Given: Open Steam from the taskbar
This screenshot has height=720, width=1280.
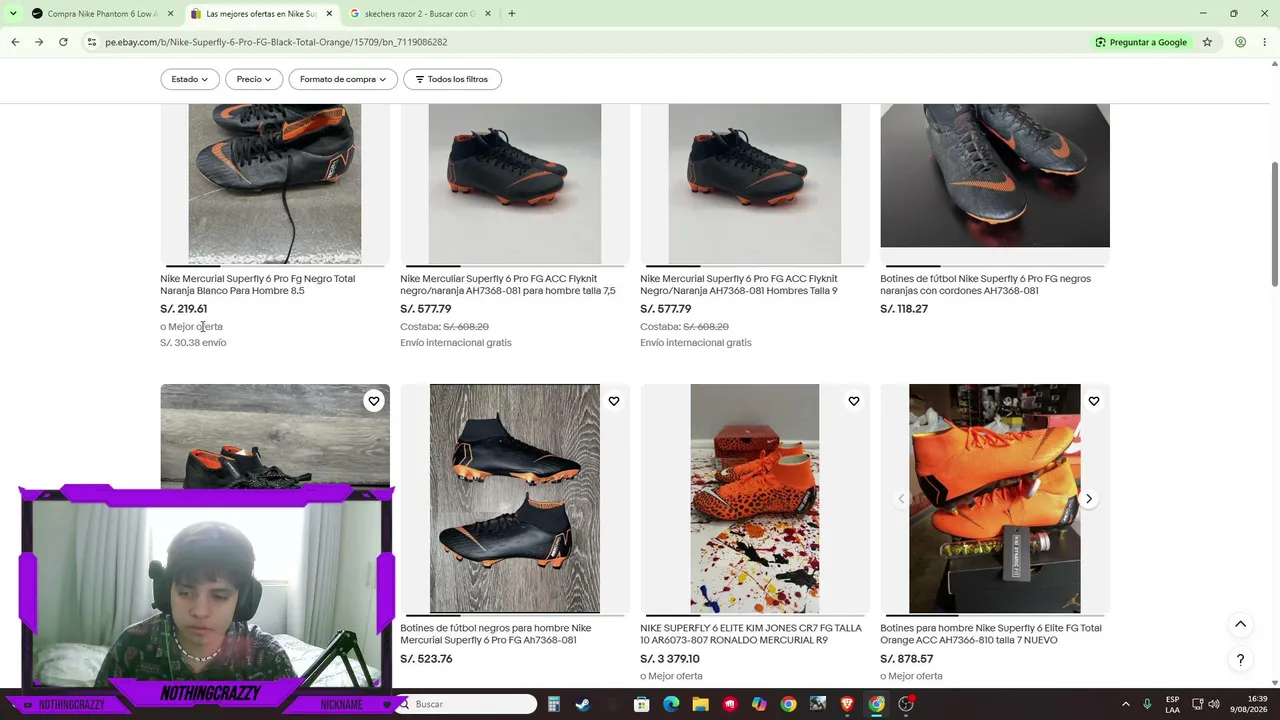Looking at the screenshot, I should point(582,704).
